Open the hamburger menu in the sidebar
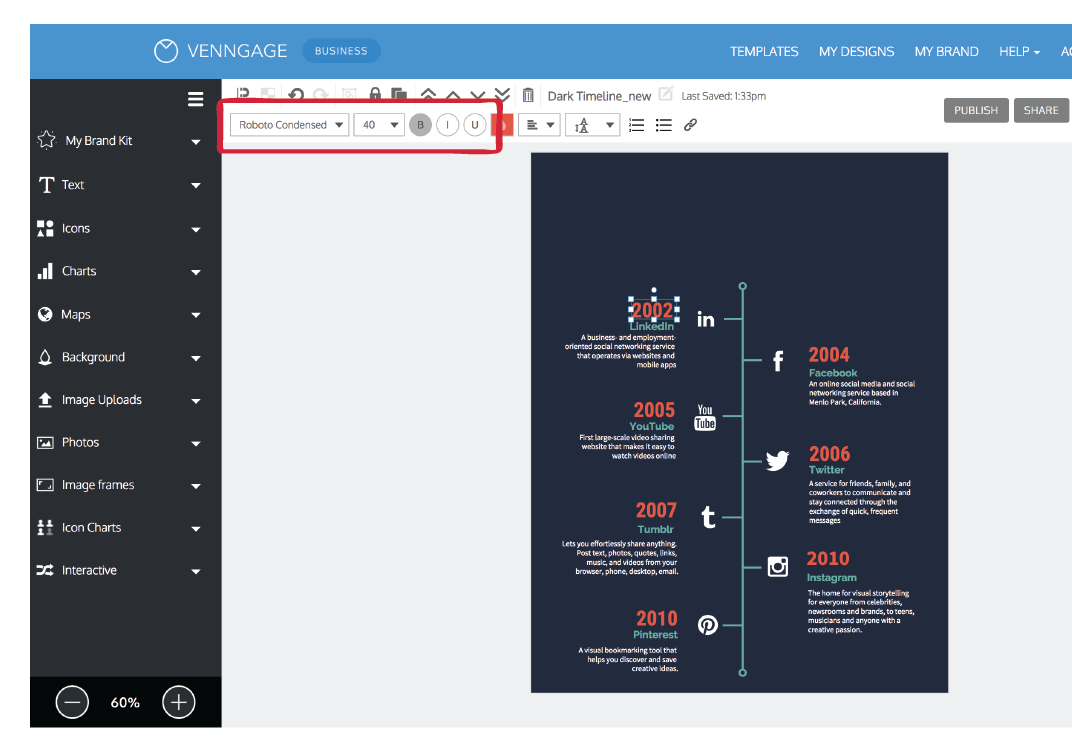Image resolution: width=1072 pixels, height=745 pixels. pos(196,99)
